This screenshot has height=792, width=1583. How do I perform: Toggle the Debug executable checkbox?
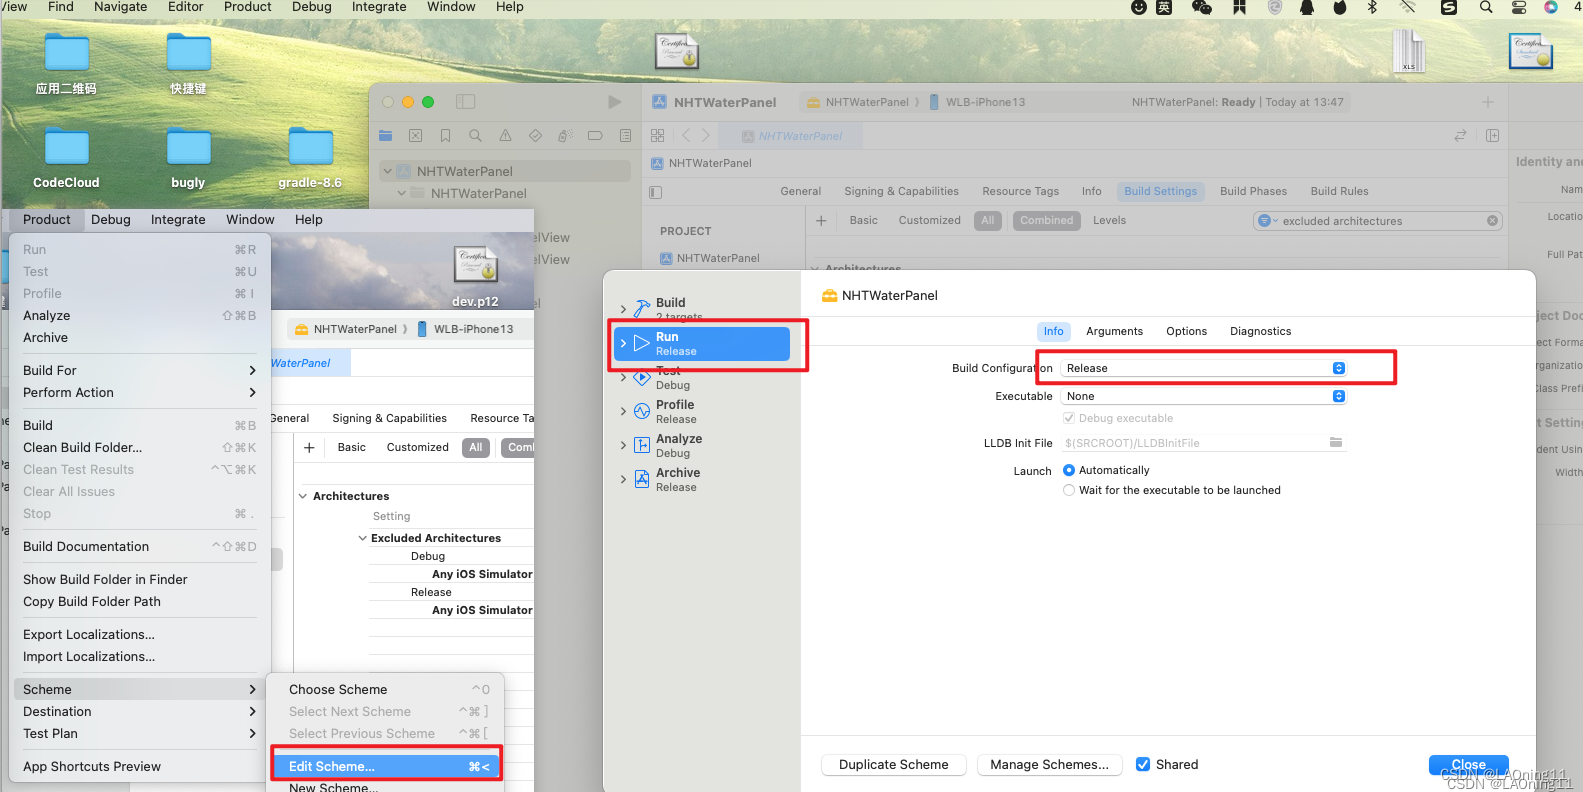[1069, 418]
